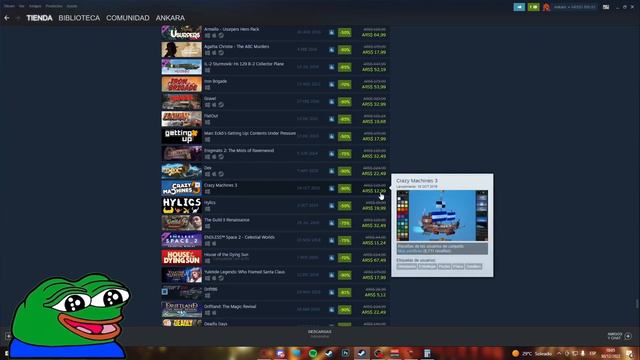Open the weather widget in the taskbar
The height and width of the screenshot is (360, 640).
pyautogui.click(x=532, y=353)
